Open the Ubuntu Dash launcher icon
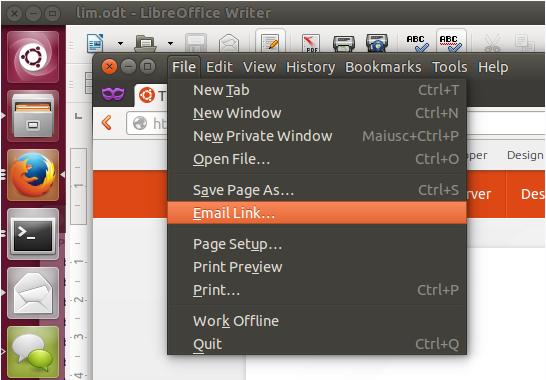546x380 pixels. 33,57
